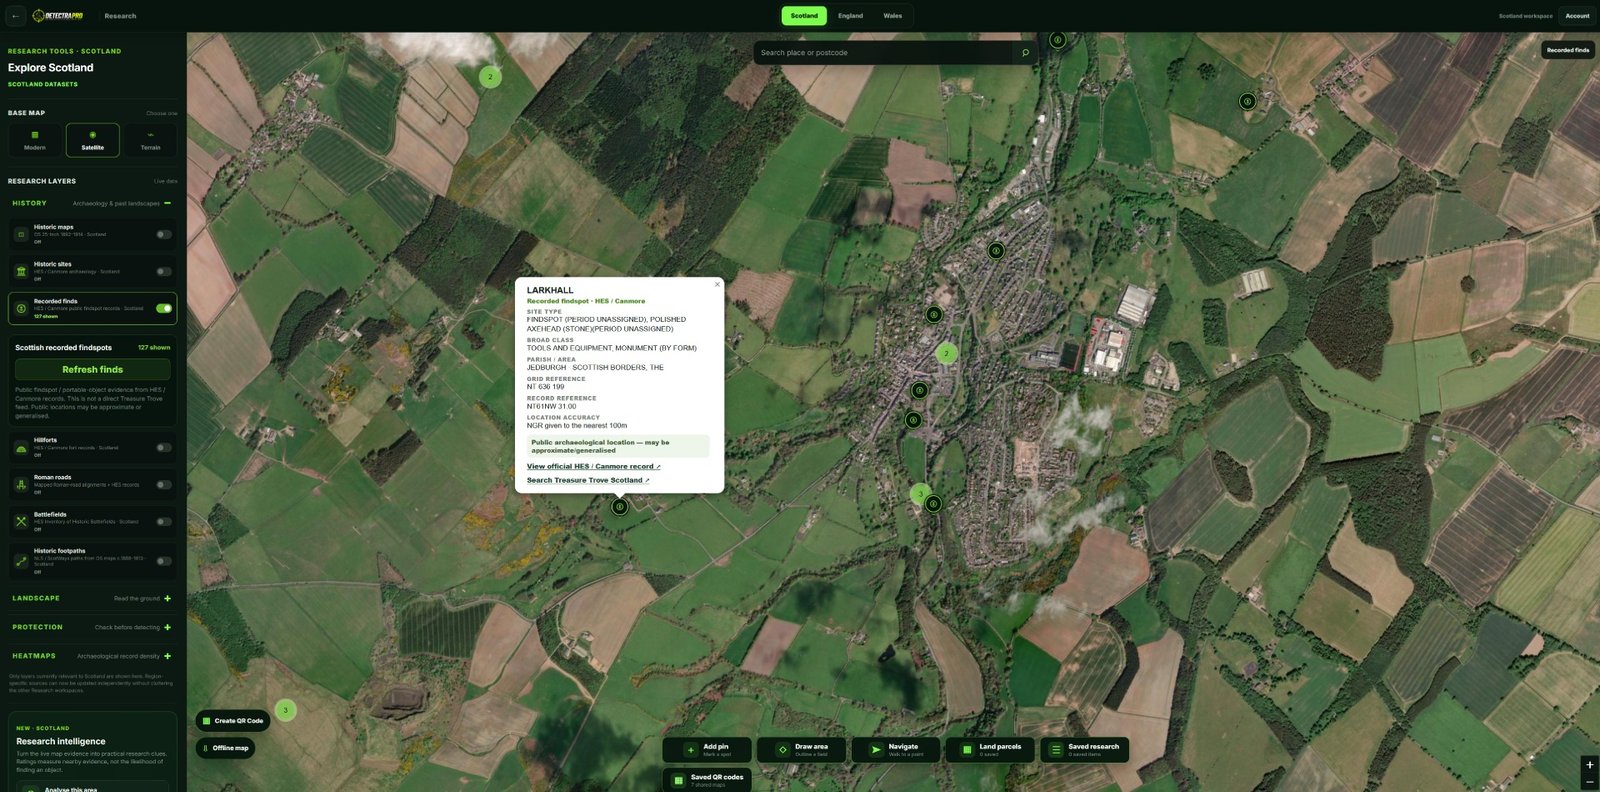The width and height of the screenshot is (1600, 792).
Task: Click the Saved research list icon
Action: (x=1056, y=750)
